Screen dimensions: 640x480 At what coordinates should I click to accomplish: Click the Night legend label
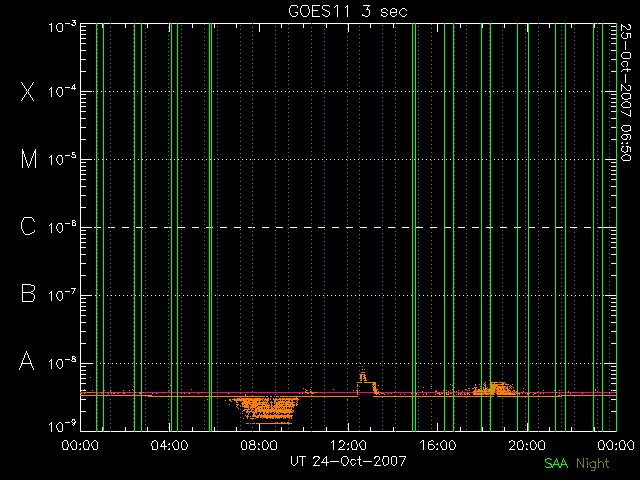point(593,464)
